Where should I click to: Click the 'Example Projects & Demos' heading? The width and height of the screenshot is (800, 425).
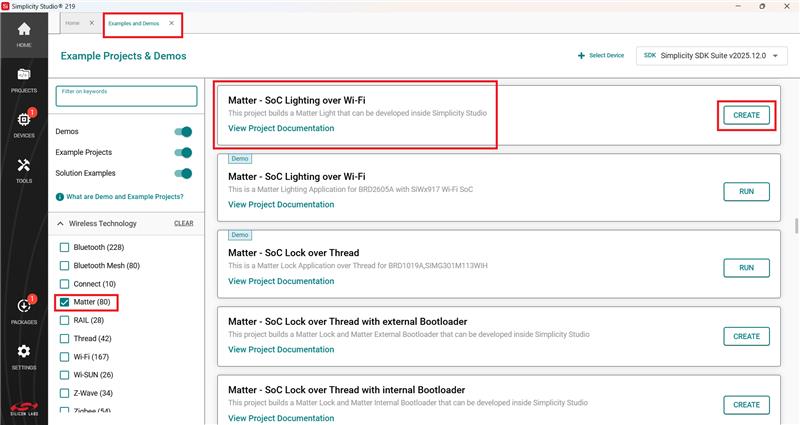click(123, 56)
